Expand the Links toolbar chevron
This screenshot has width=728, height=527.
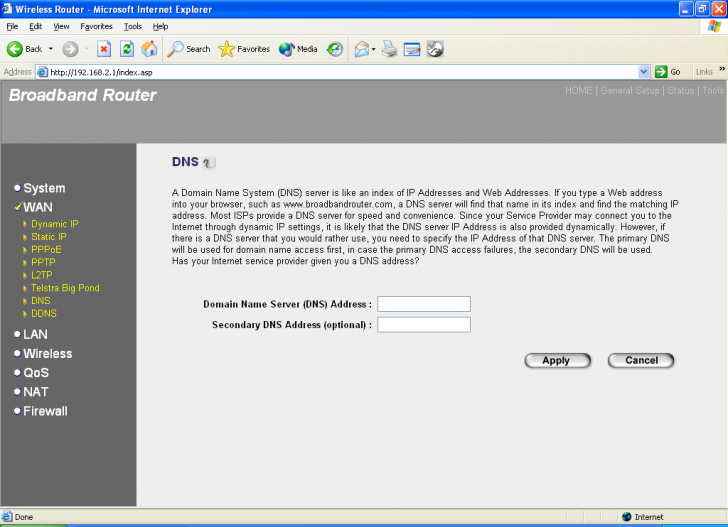pyautogui.click(x=722, y=69)
